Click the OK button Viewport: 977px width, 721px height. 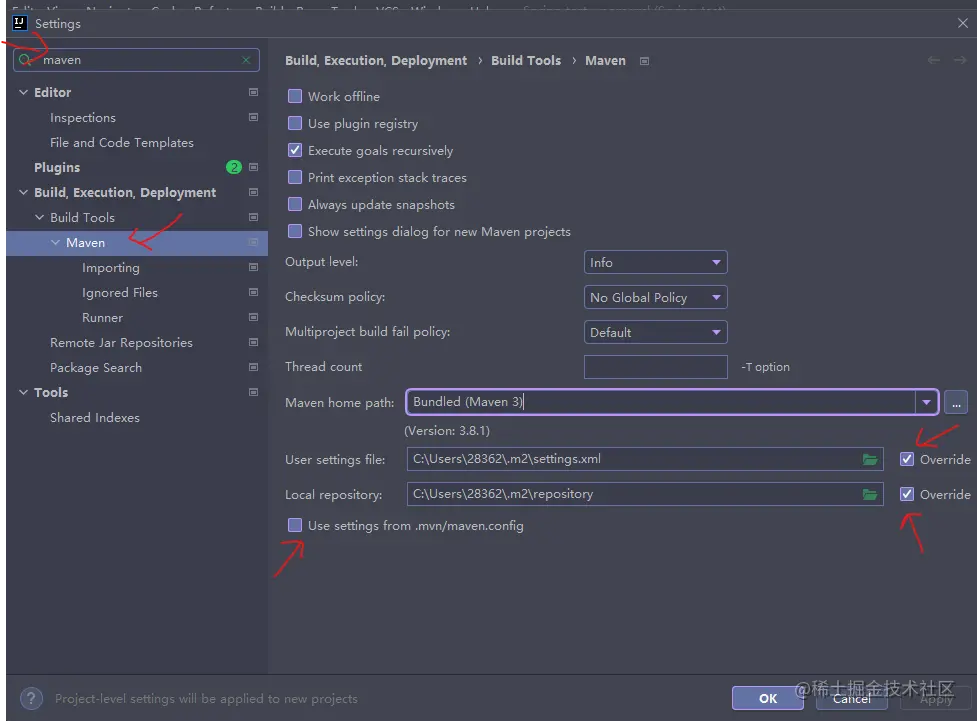coord(768,699)
